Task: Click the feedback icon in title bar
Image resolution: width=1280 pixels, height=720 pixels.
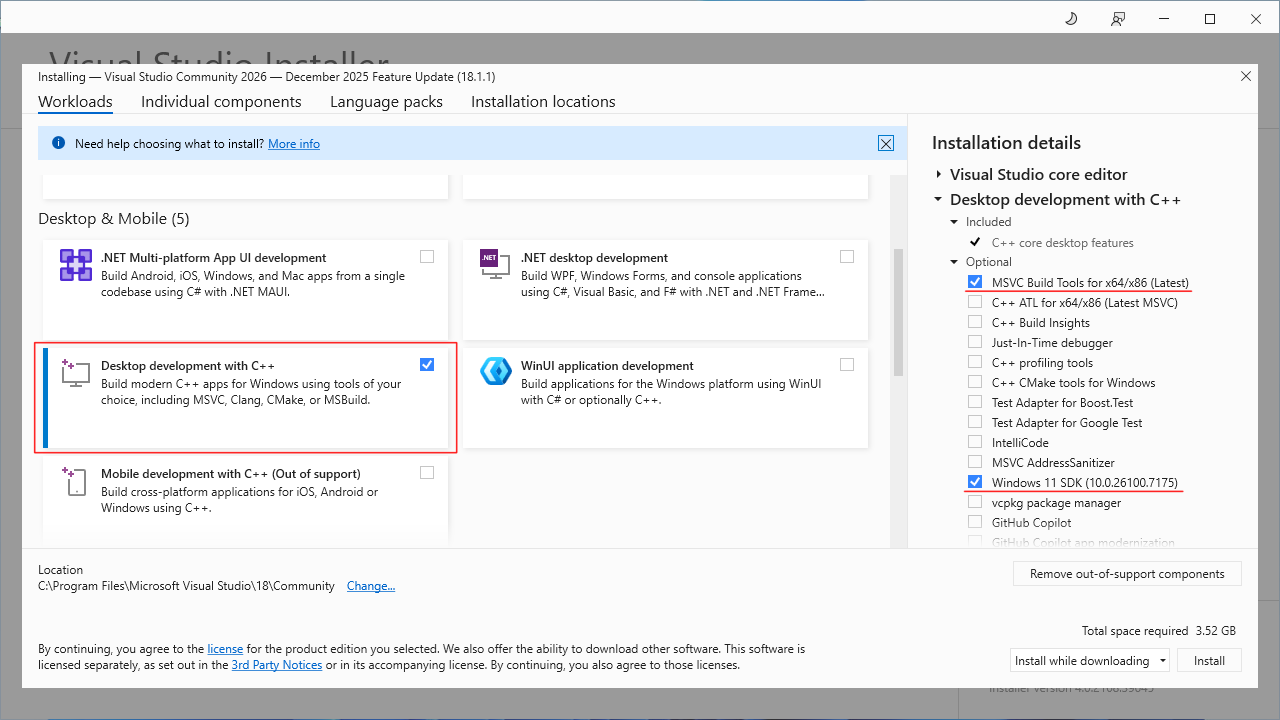Action: [x=1118, y=19]
